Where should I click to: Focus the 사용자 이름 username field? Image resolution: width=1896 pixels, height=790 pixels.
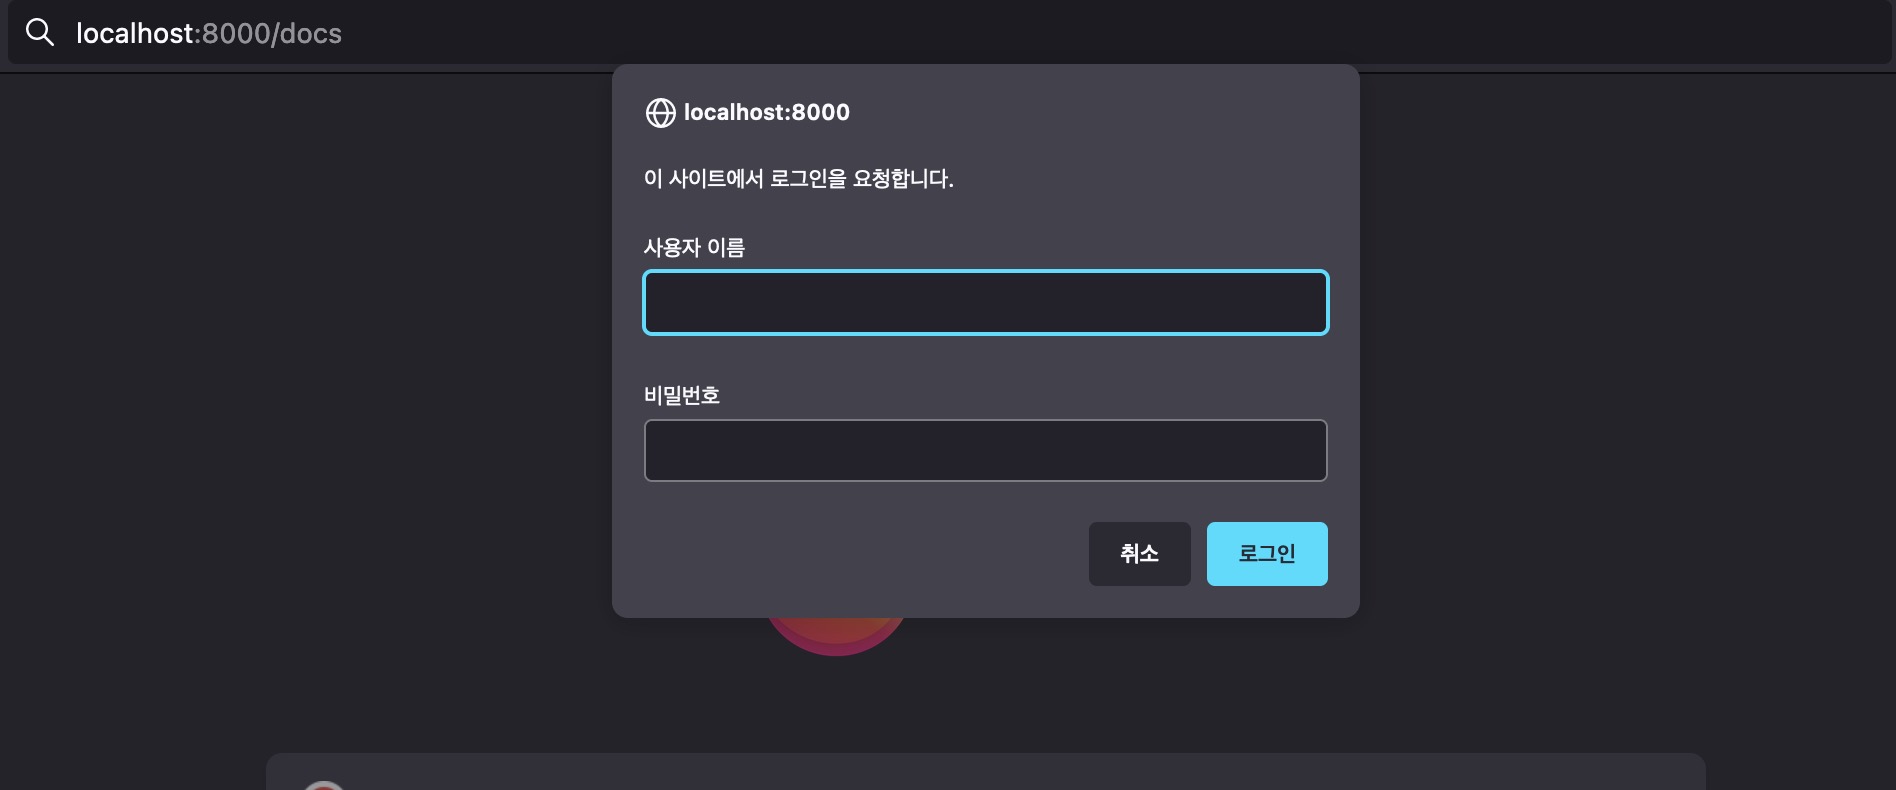[985, 302]
